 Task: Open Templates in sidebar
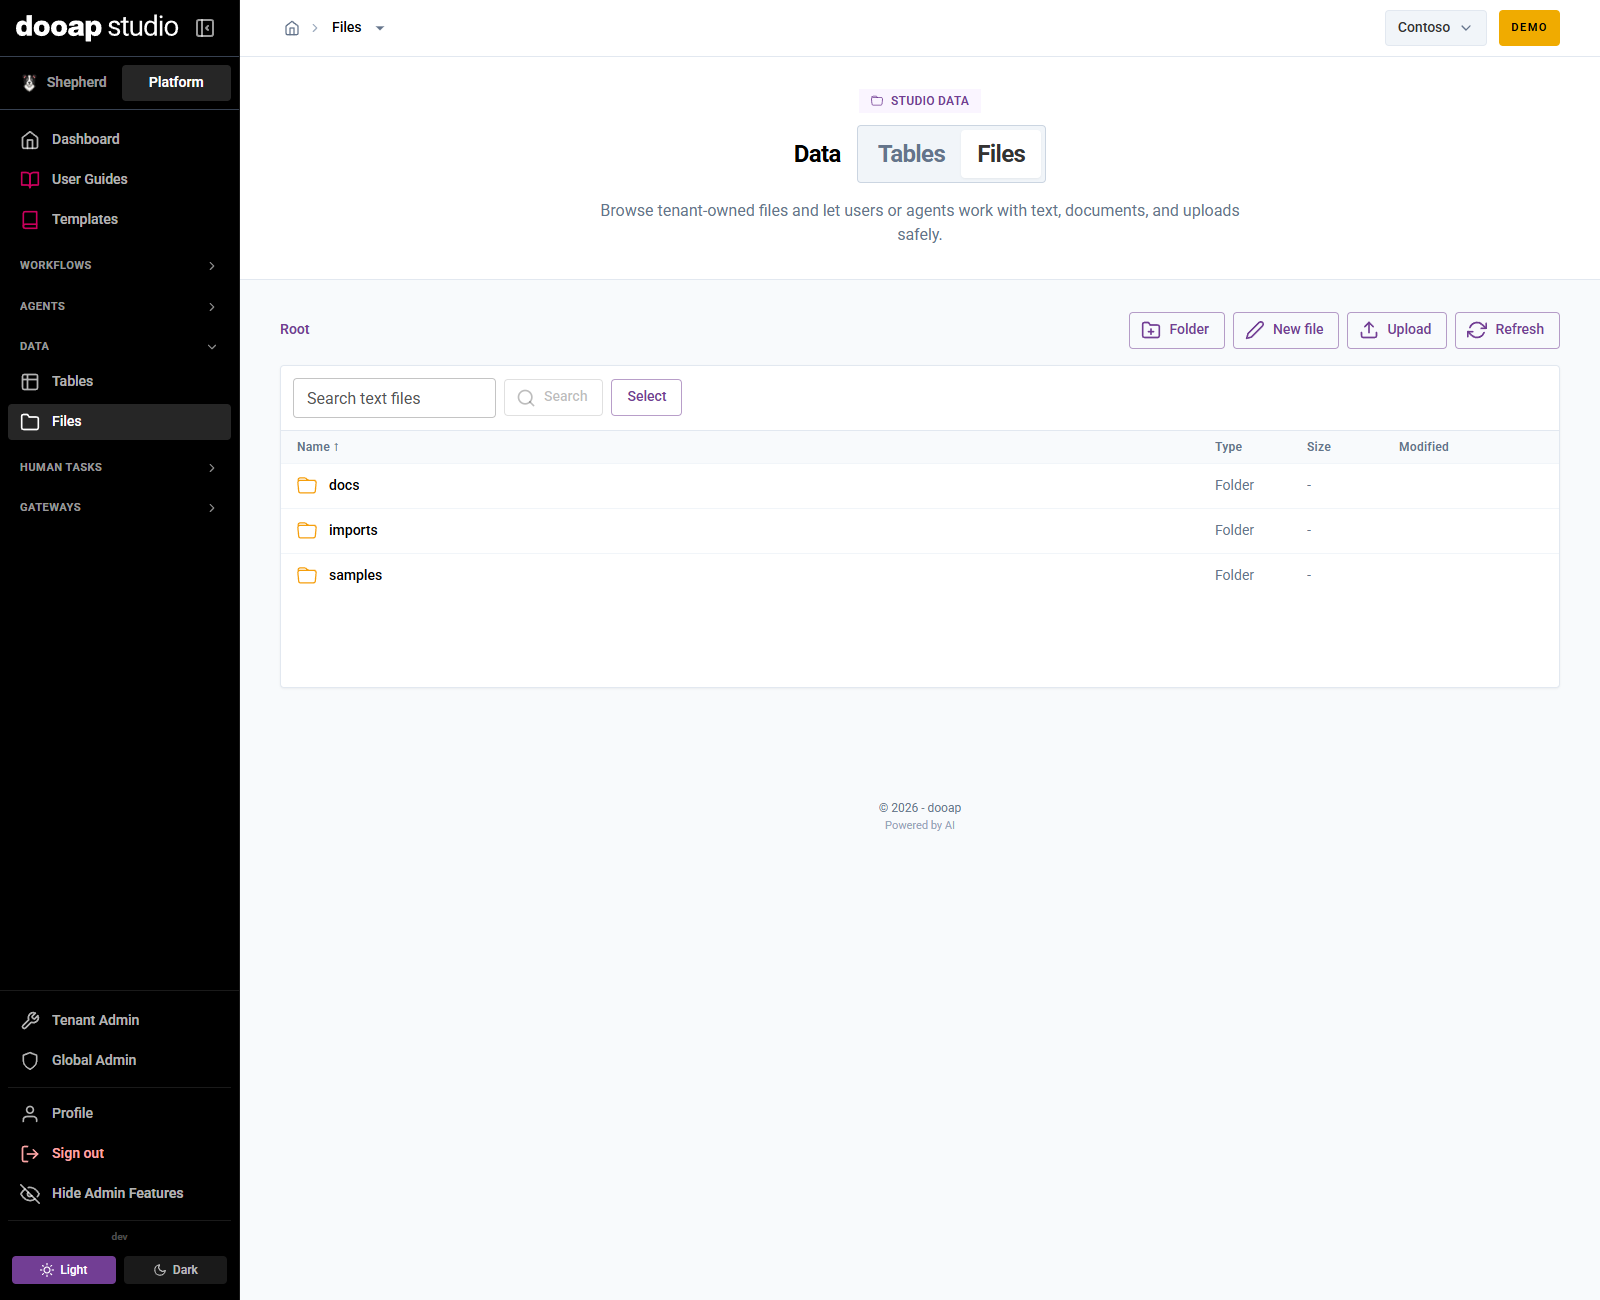click(119, 219)
